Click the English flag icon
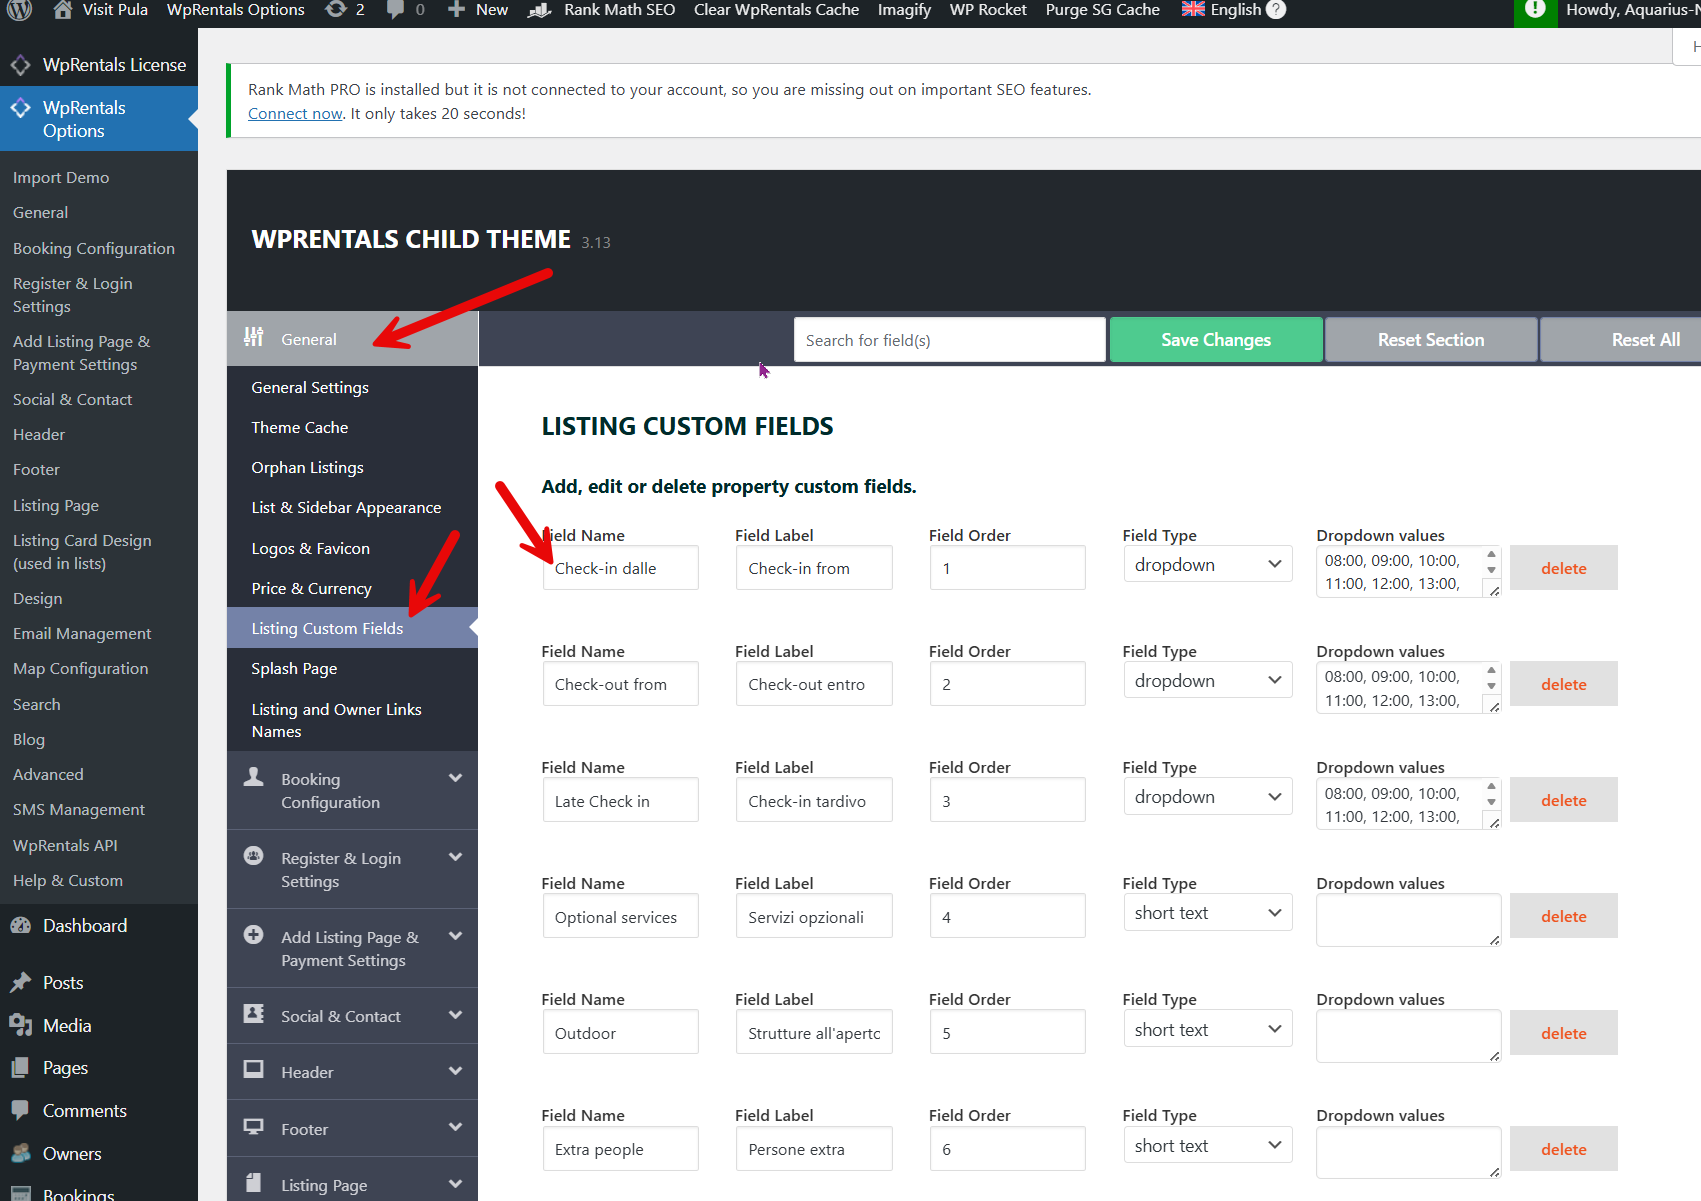1701x1201 pixels. pos(1193,9)
